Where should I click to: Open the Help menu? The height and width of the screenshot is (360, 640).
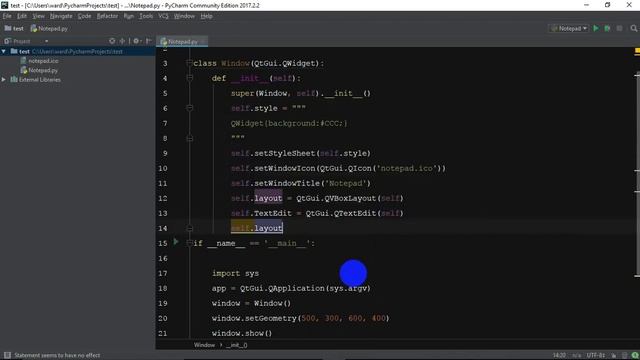click(207, 16)
